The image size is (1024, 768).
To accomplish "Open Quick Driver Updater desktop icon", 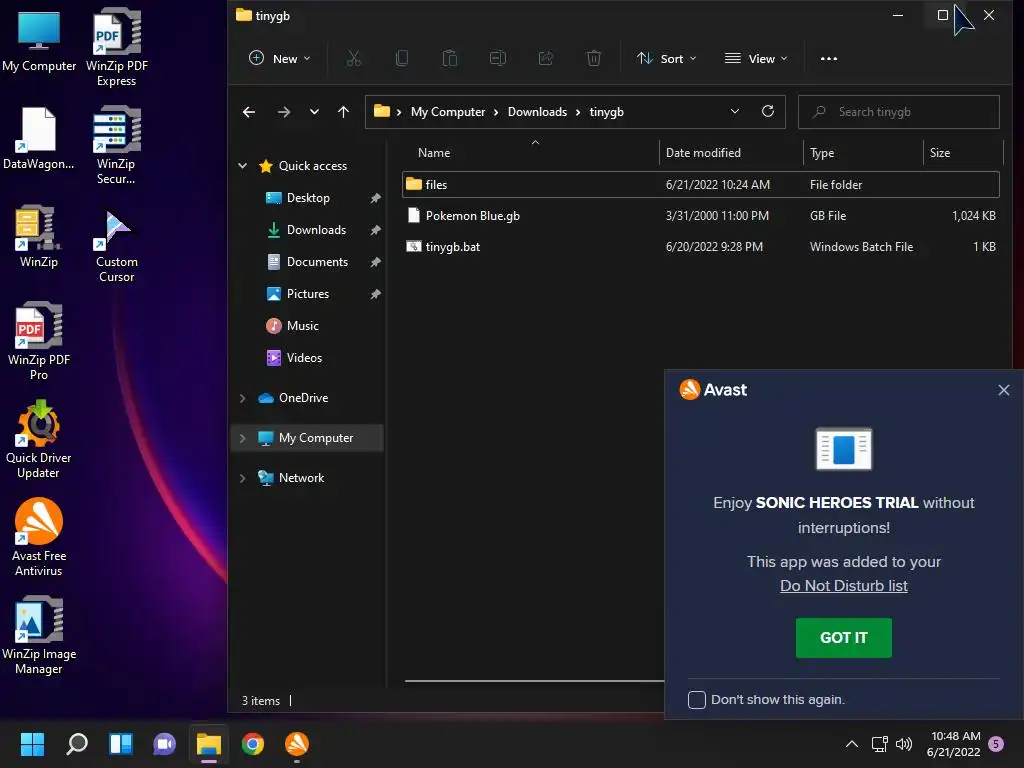I will click(39, 439).
